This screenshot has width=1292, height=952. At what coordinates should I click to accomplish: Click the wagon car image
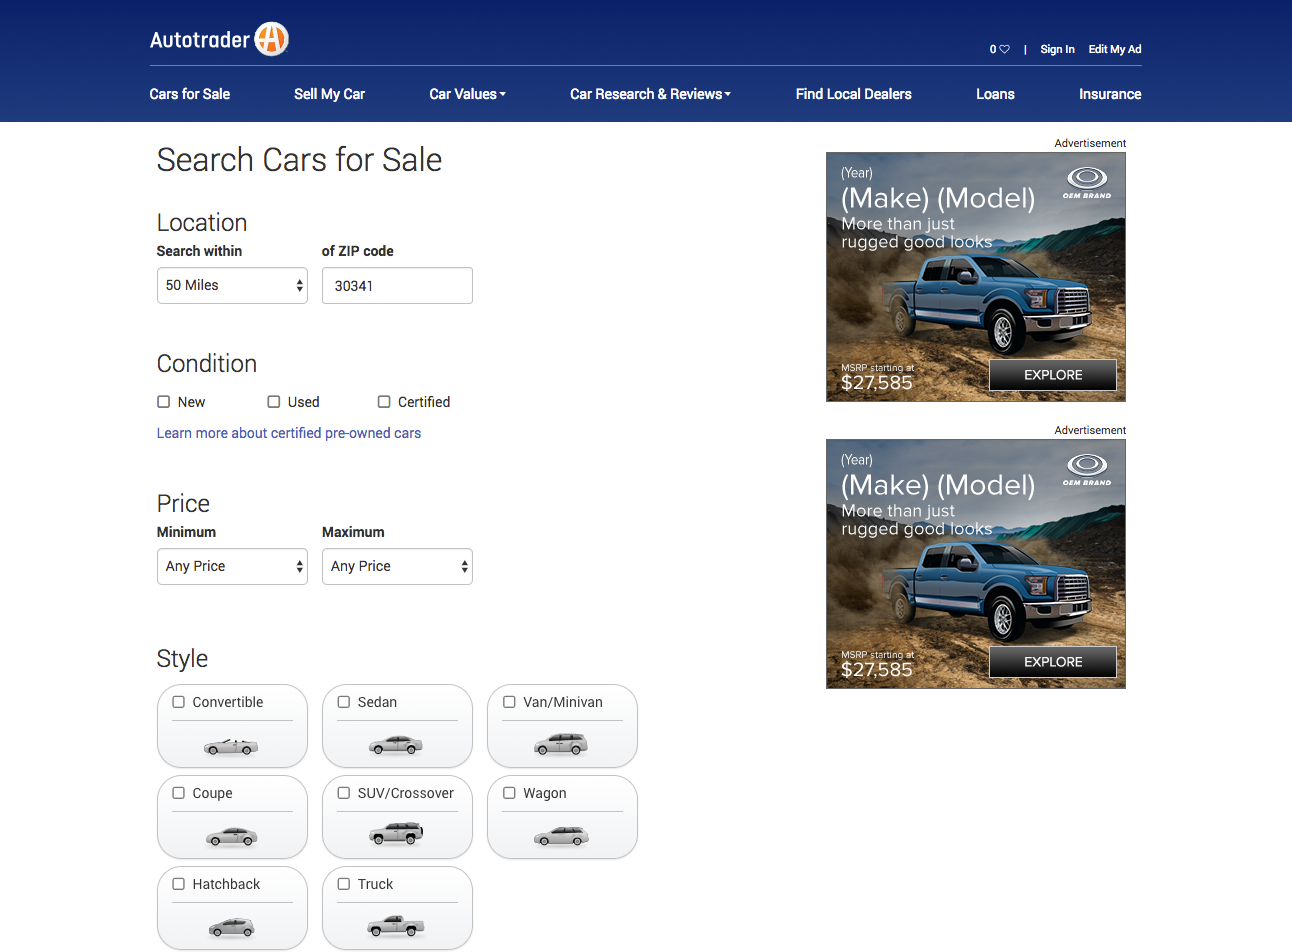[561, 836]
